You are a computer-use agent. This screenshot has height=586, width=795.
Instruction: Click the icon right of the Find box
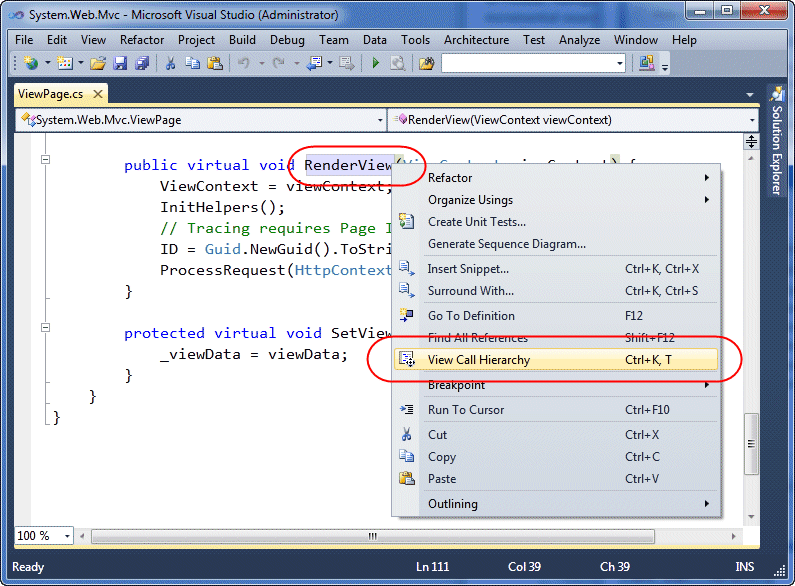coord(646,63)
